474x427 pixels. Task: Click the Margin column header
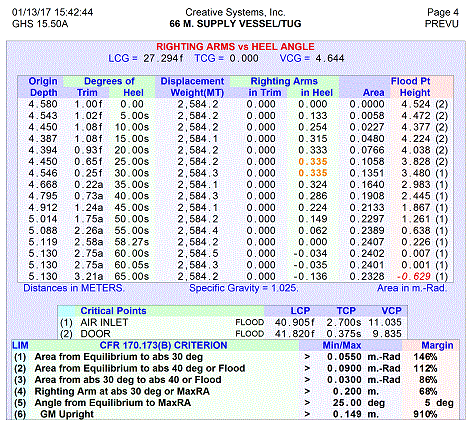(437, 345)
